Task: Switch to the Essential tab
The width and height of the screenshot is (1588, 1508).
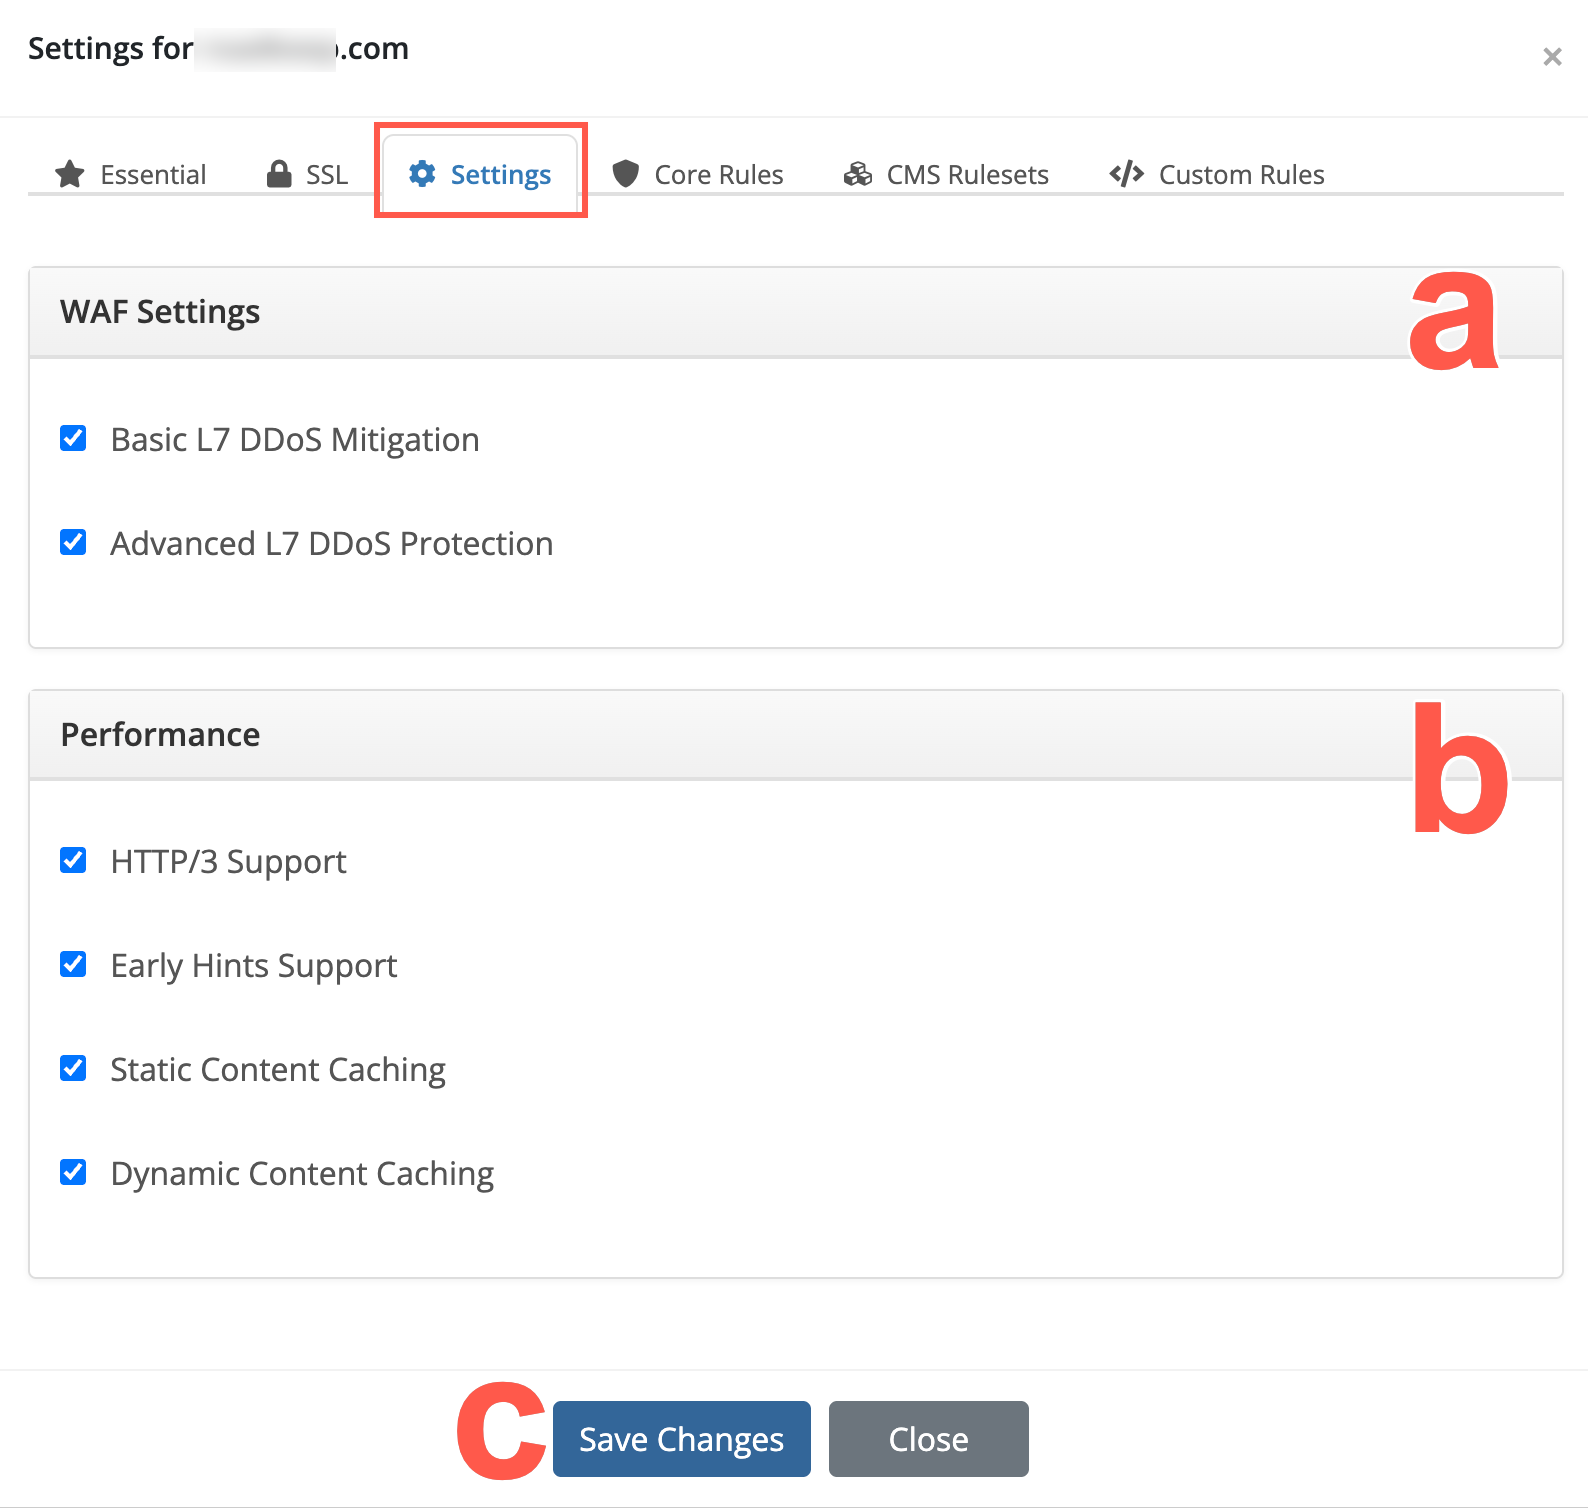Action: 131,174
